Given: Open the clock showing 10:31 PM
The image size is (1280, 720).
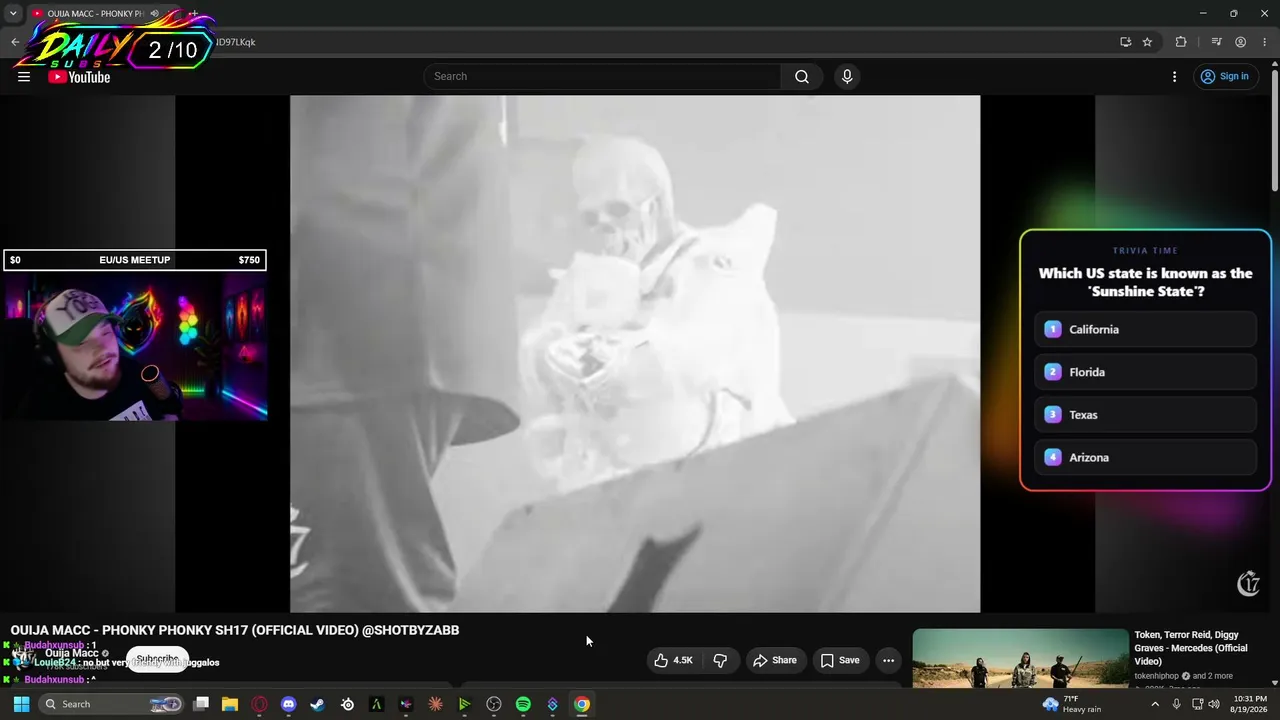Looking at the screenshot, I should tap(1250, 698).
